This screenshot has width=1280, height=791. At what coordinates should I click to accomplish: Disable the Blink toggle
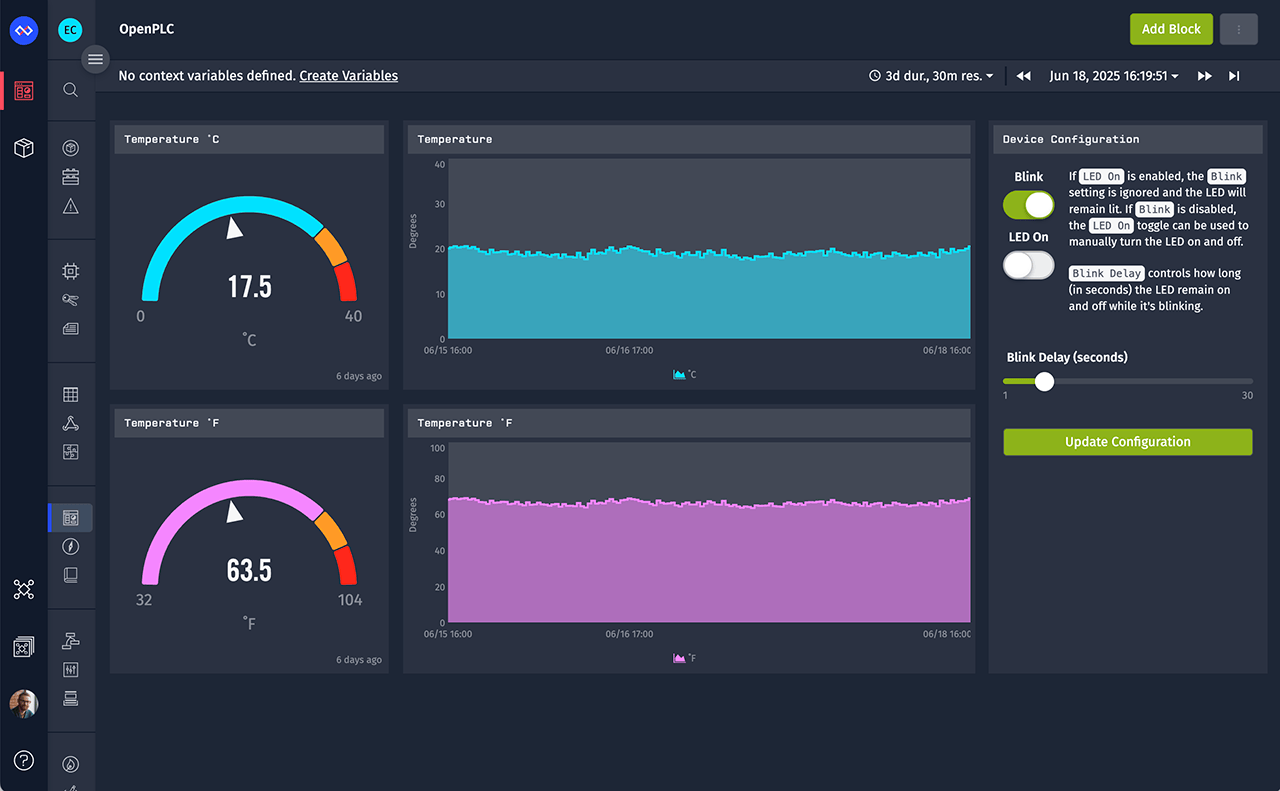(1028, 204)
